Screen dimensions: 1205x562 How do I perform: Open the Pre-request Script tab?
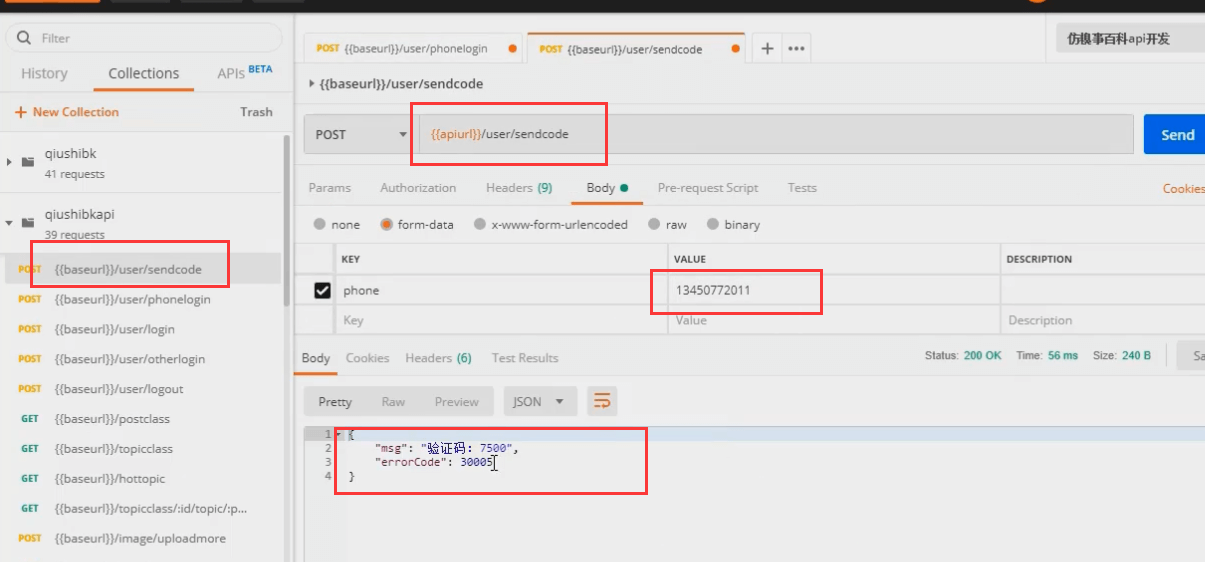click(x=708, y=187)
